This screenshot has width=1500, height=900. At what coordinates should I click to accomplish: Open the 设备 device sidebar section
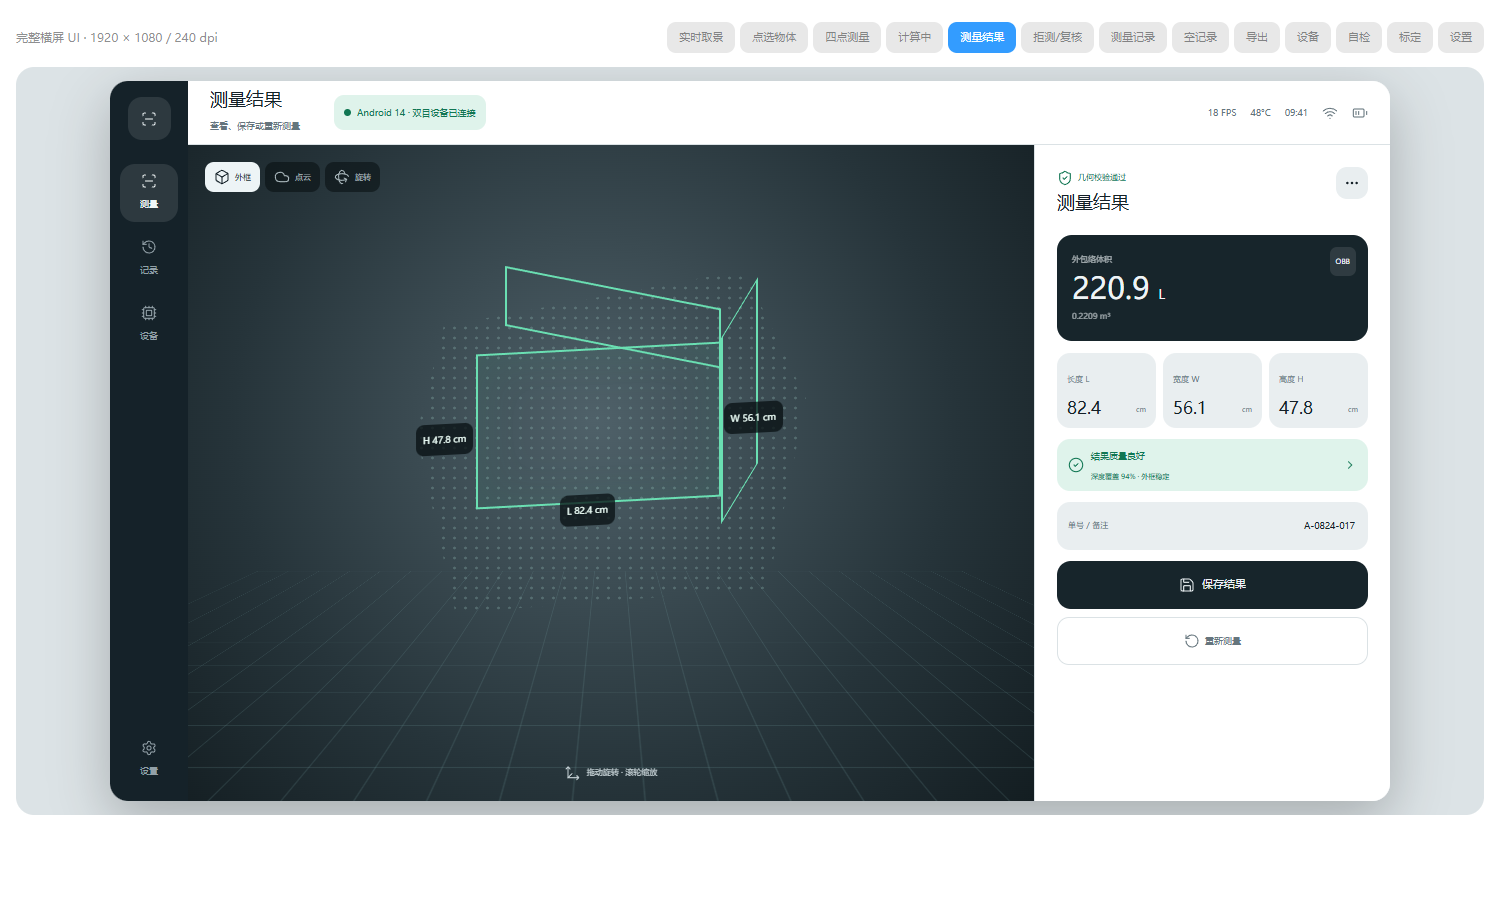(149, 323)
